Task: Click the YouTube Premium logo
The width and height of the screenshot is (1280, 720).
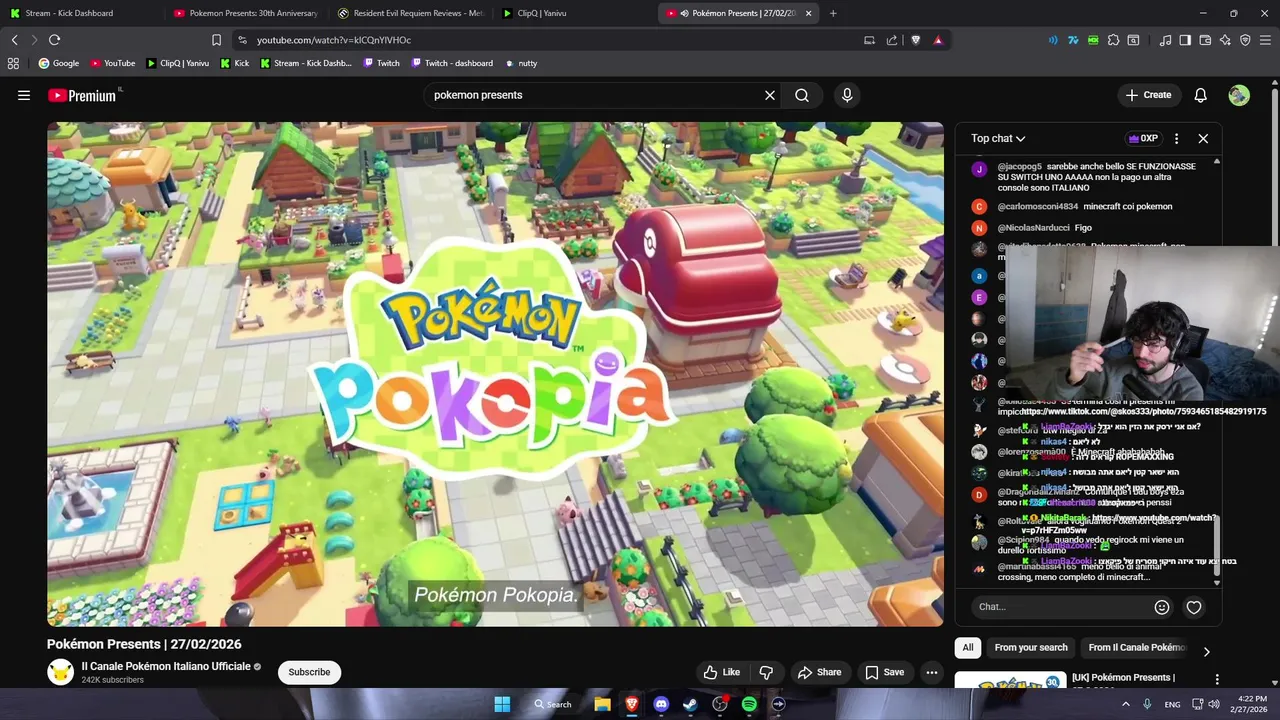Action: coord(82,95)
